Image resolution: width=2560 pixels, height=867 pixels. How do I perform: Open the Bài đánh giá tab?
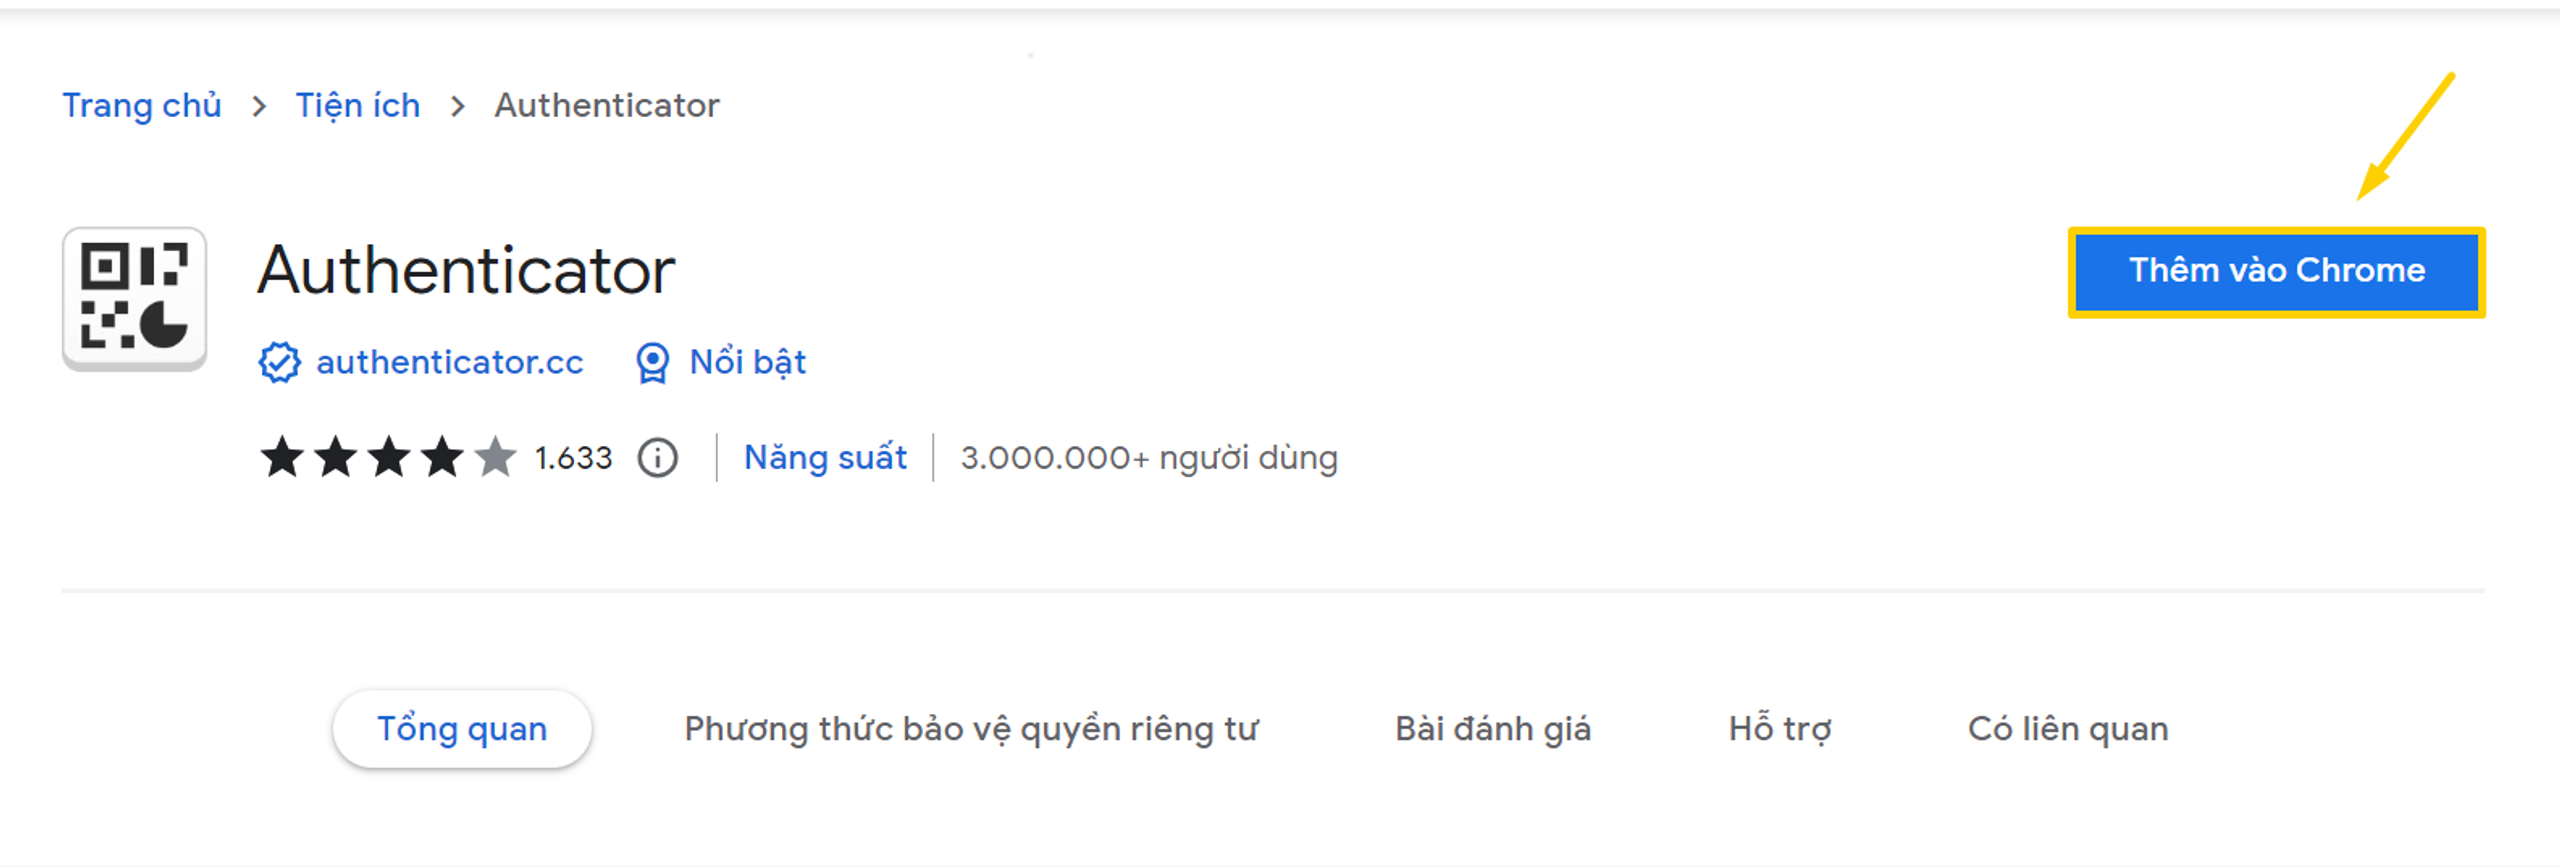[x=1493, y=729]
